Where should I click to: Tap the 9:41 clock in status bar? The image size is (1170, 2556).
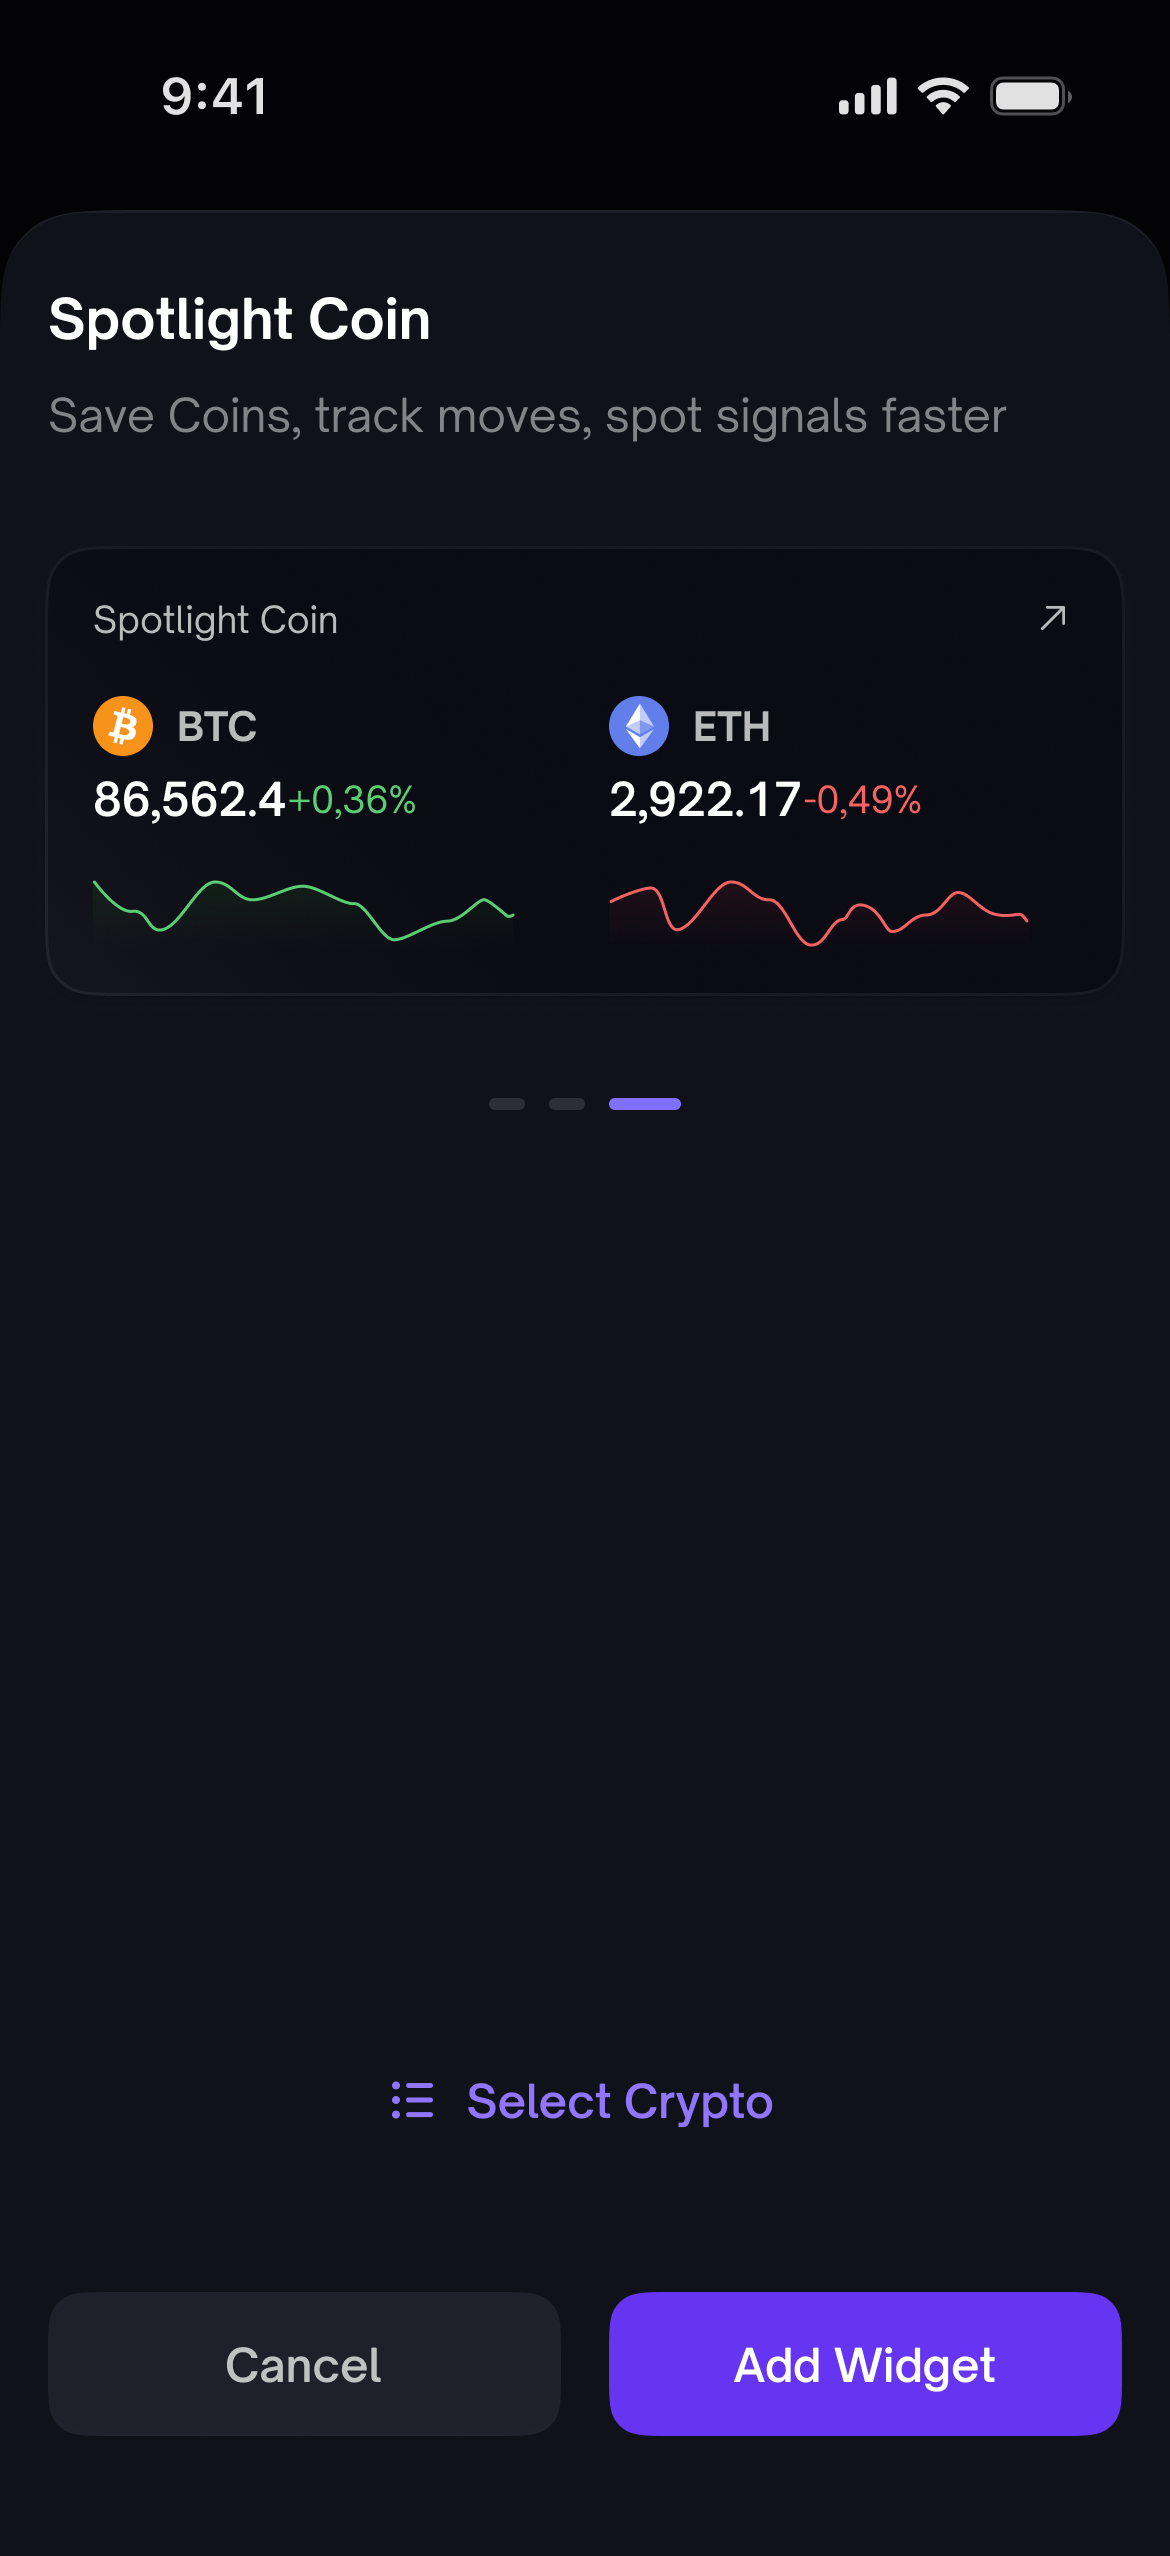(x=214, y=97)
